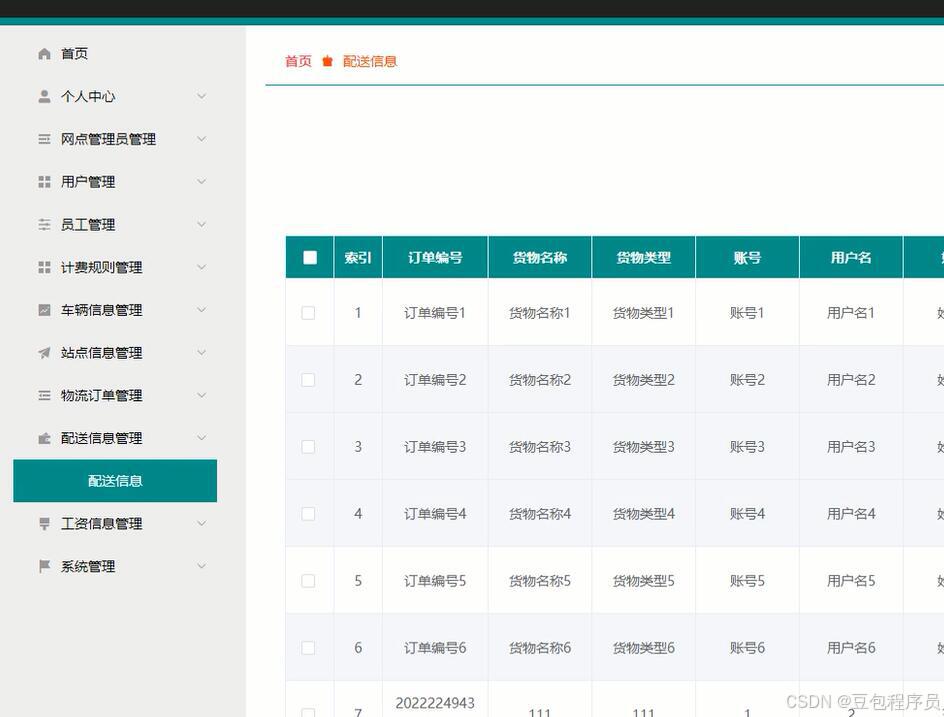Screen dimensions: 944x717
Task: Click the 配送信息 breadcrumb link
Action: point(370,61)
